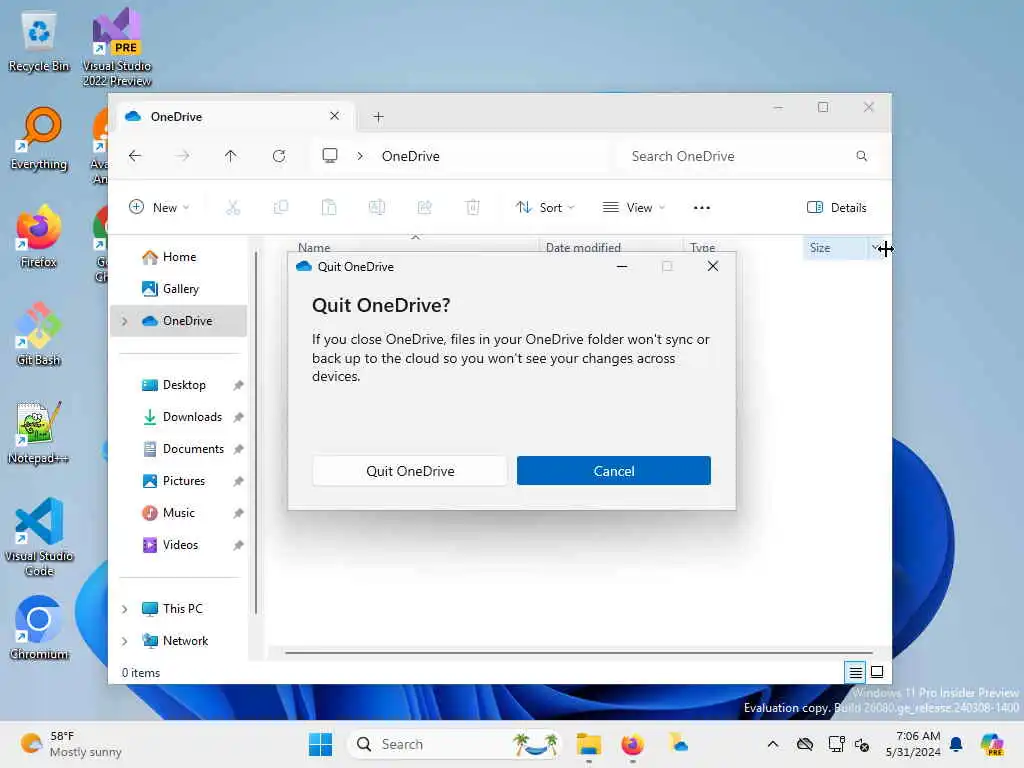
Task: Unpin Desktop using its pin icon
Action: point(238,385)
